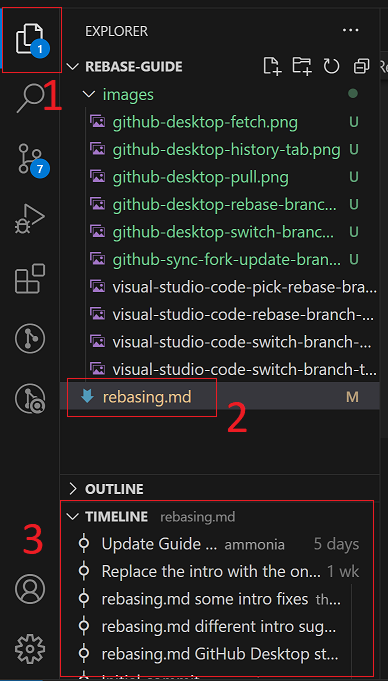Click the '5 days' timestamp in timeline

336,544
